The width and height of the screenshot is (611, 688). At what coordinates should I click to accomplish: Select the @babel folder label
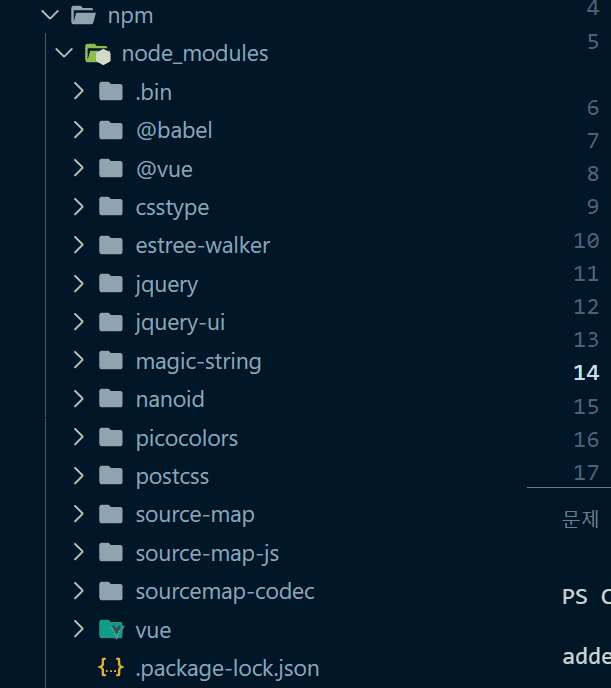[174, 130]
